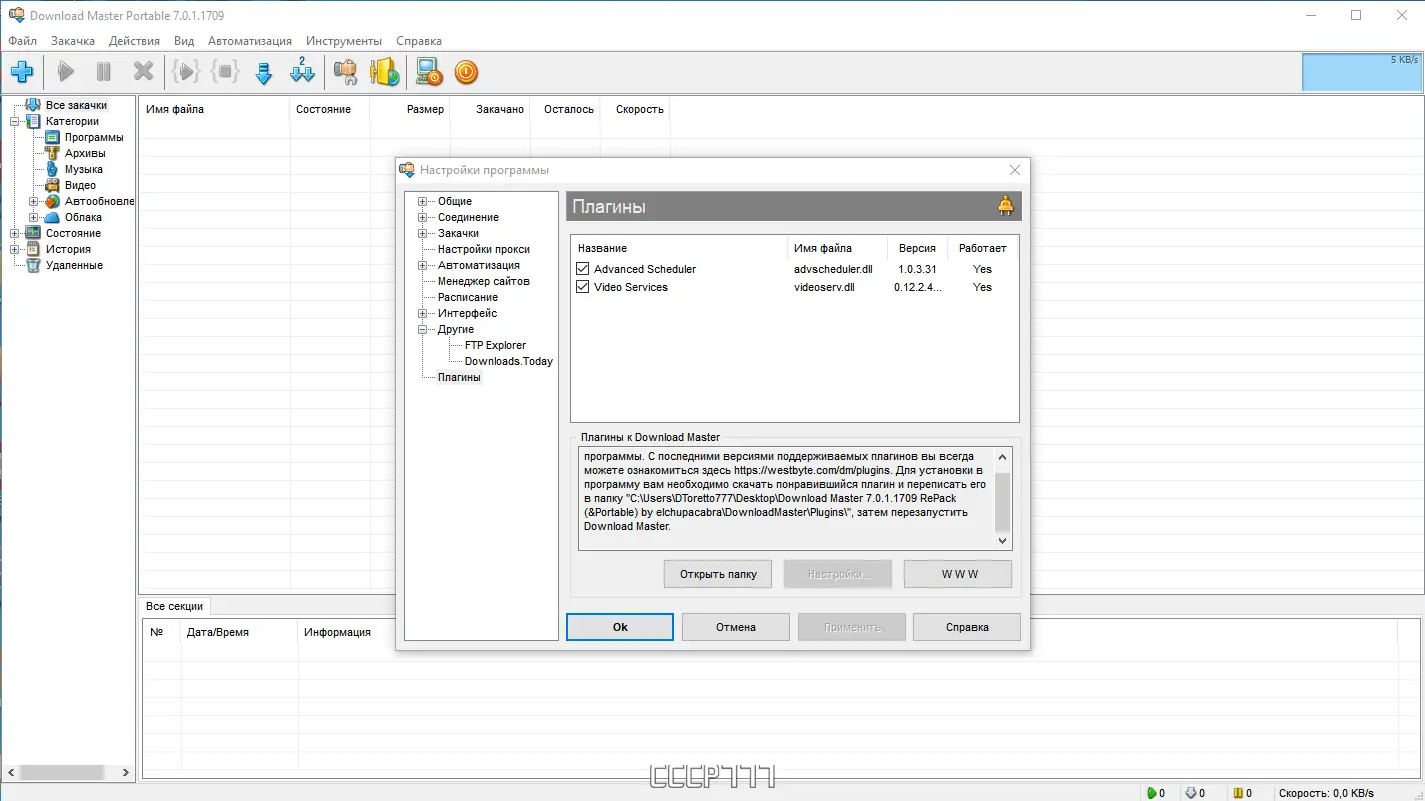
Task: Uncheck the Video Services plugin
Action: tap(583, 287)
